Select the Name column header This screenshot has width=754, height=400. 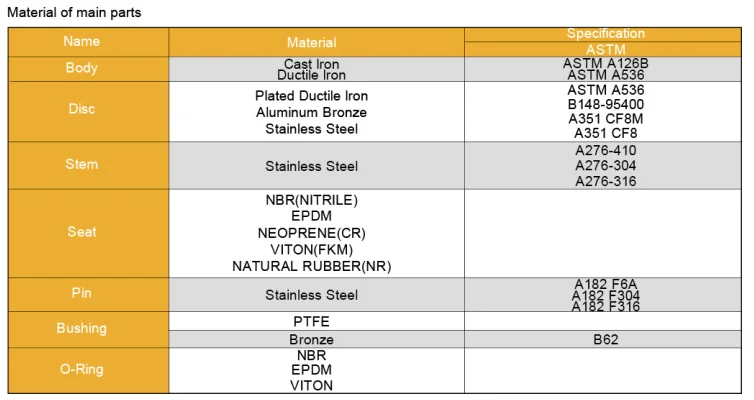click(x=82, y=42)
